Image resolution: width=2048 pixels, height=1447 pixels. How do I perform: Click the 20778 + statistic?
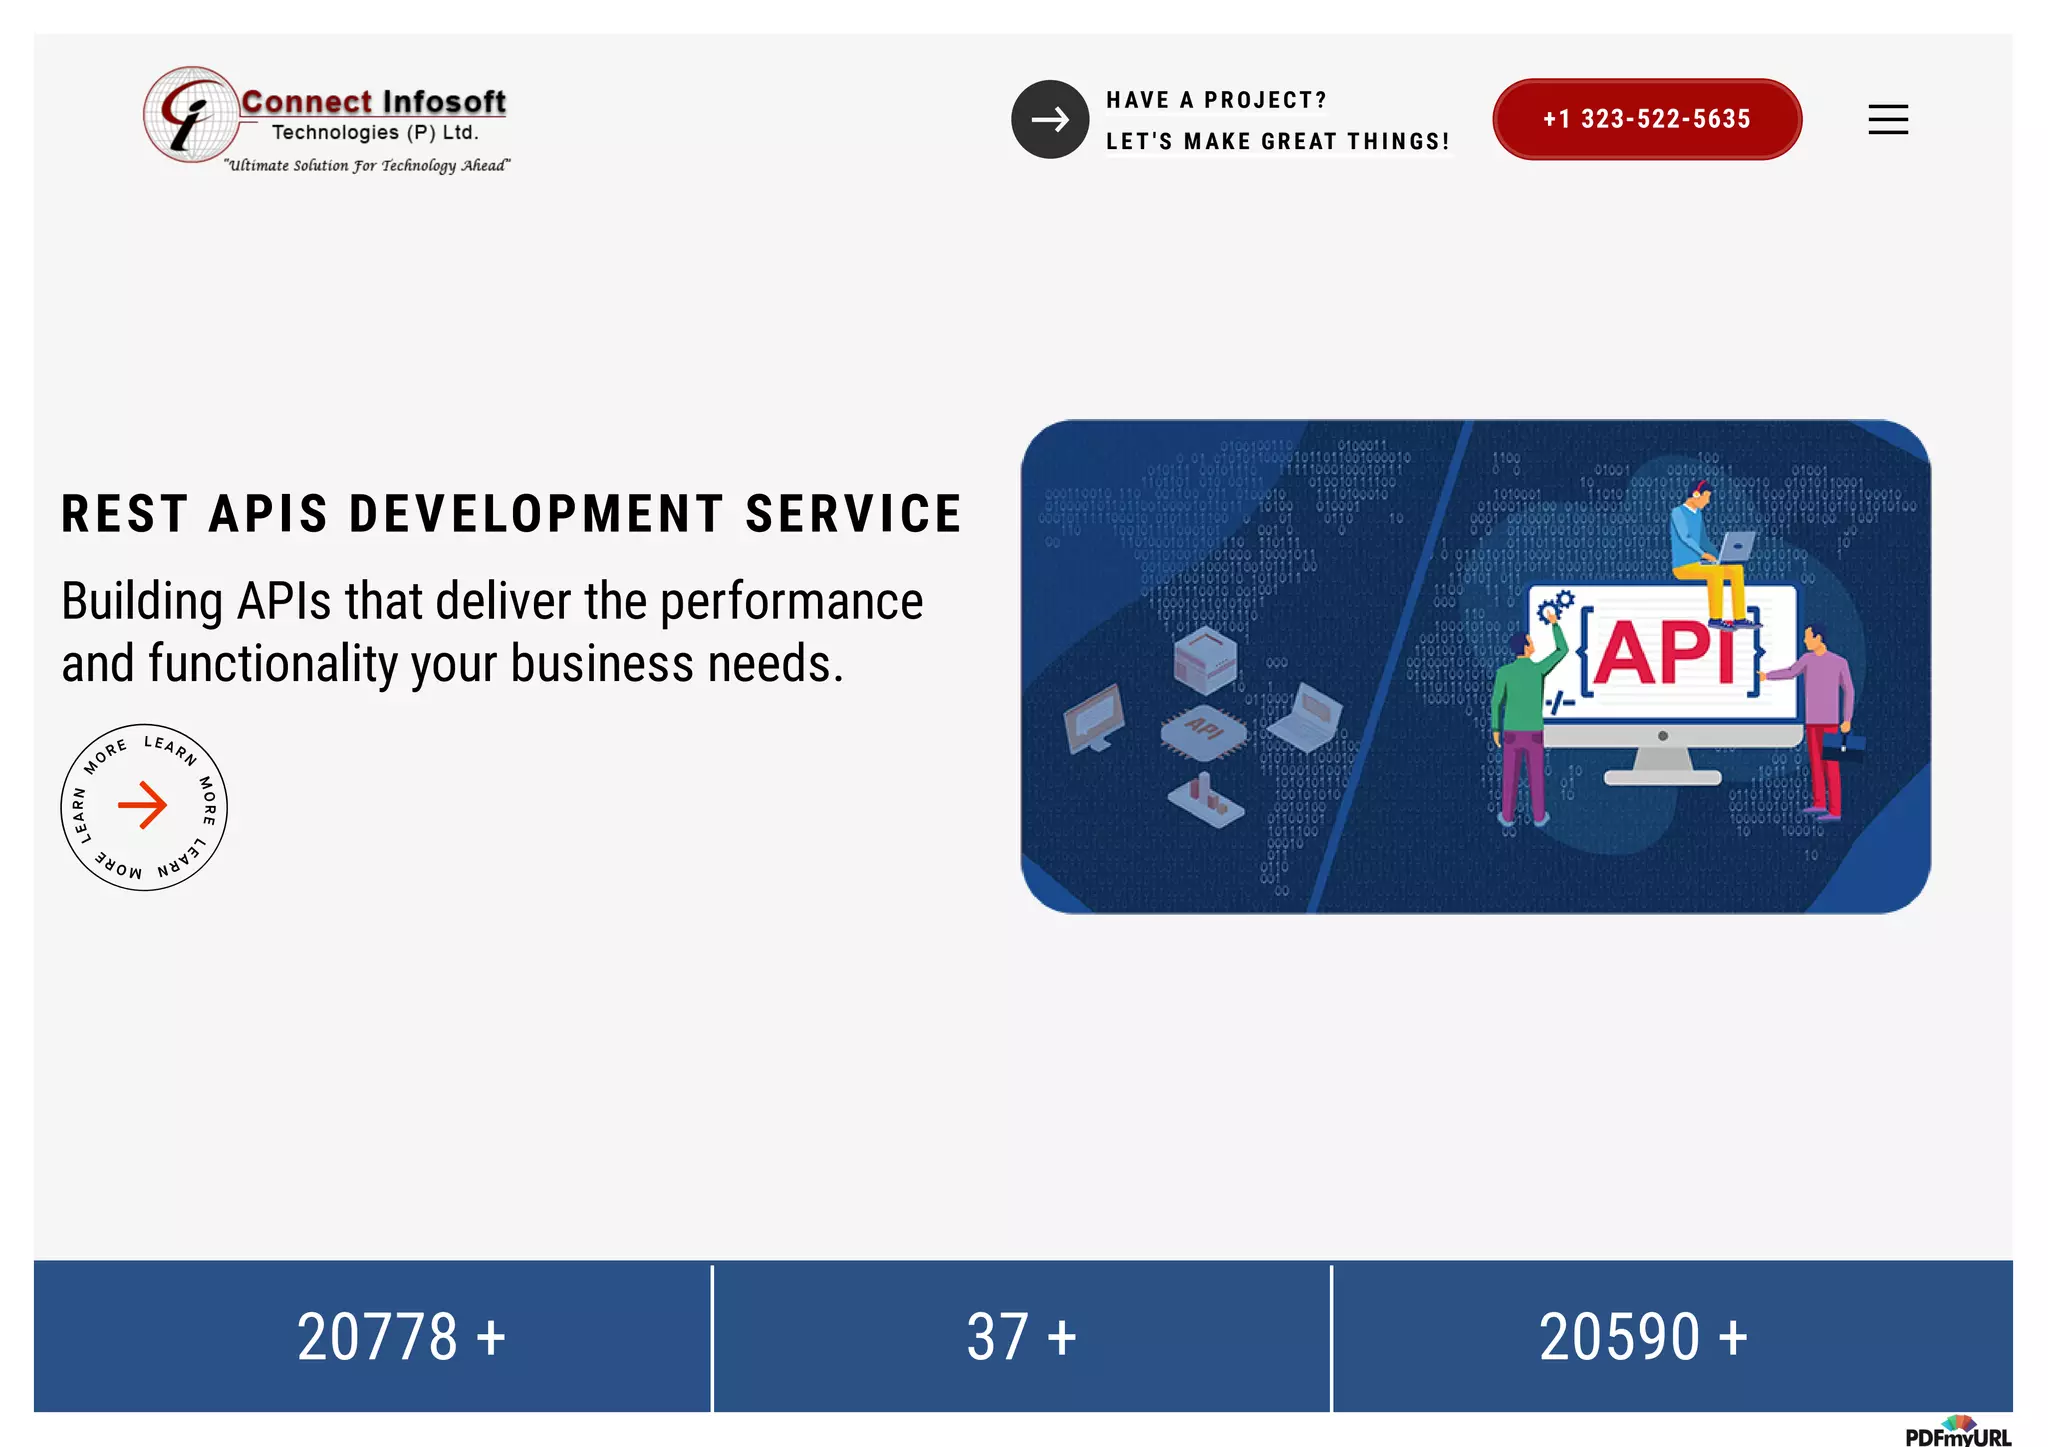pyautogui.click(x=401, y=1337)
